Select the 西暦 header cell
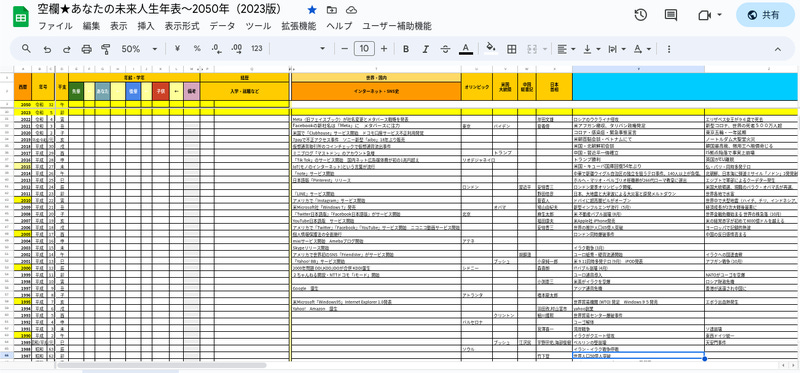800x373 pixels. [22, 87]
